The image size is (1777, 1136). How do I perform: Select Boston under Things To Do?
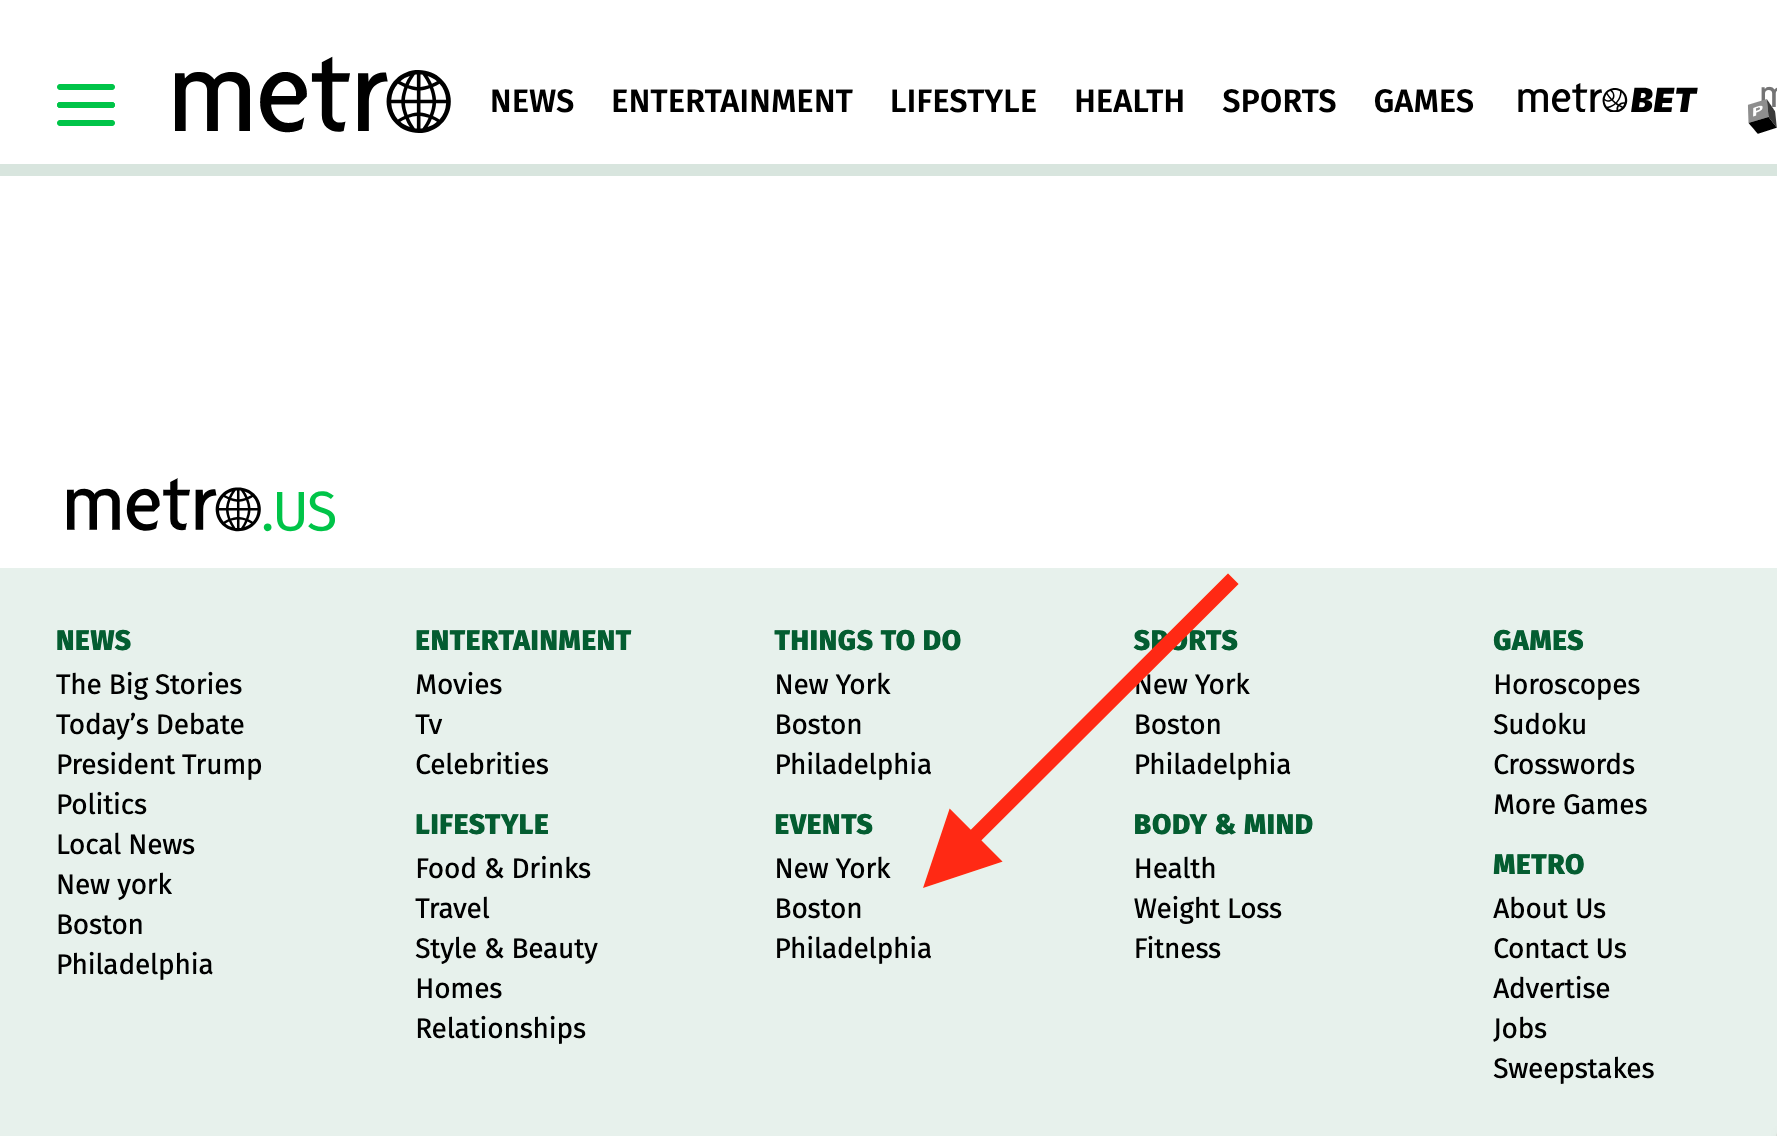click(818, 725)
